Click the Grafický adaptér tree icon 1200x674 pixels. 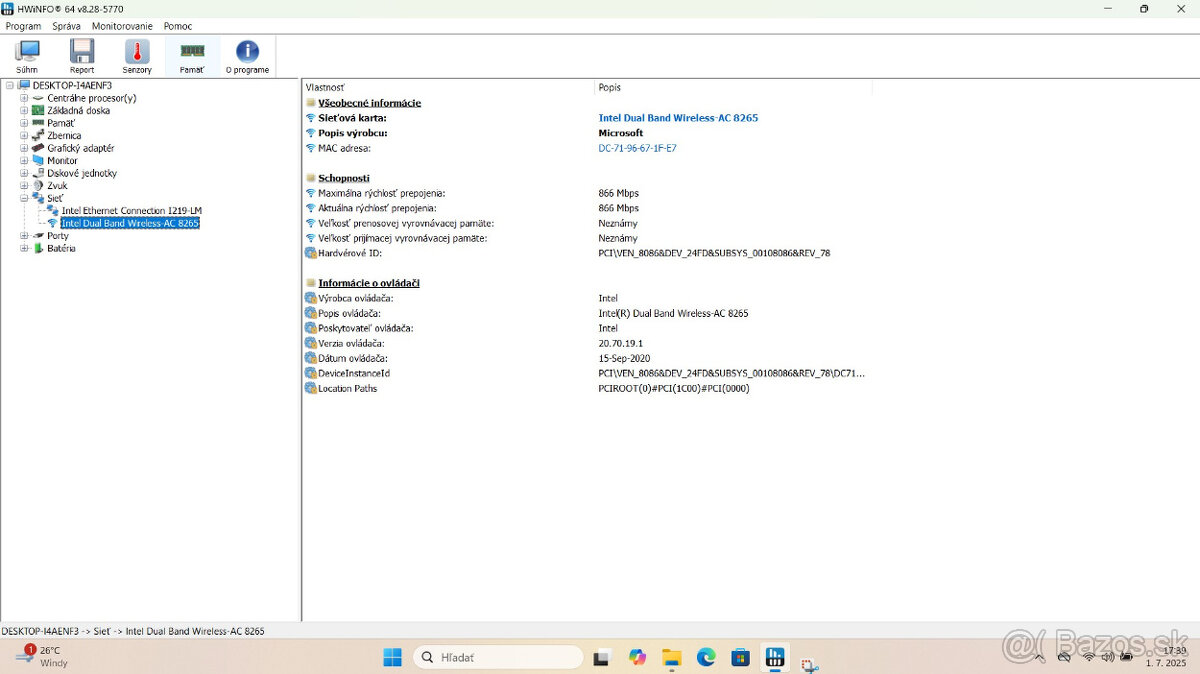coord(40,147)
